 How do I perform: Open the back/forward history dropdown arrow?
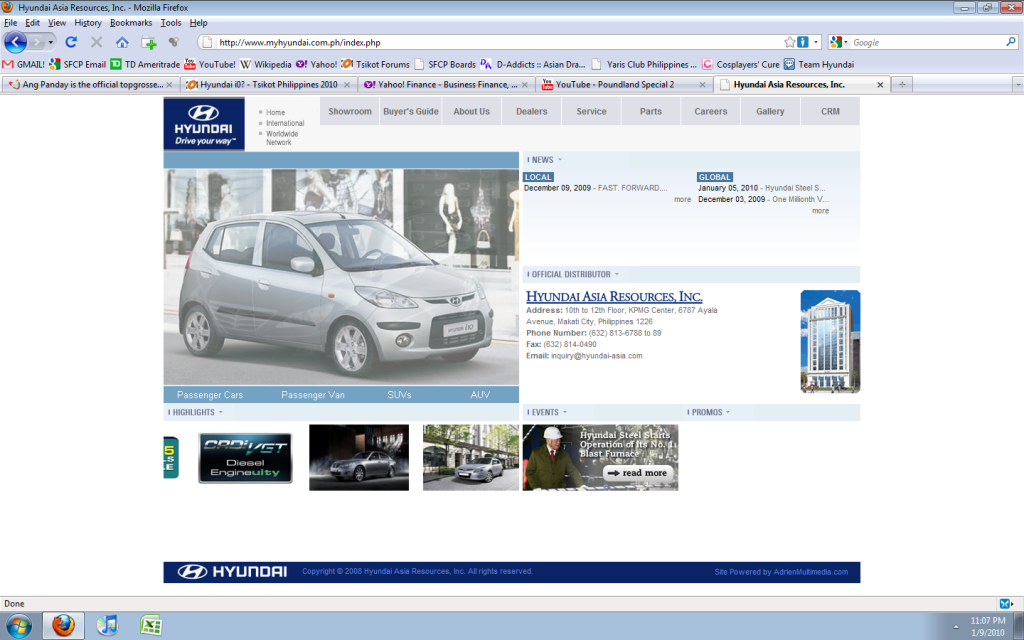pyautogui.click(x=50, y=42)
